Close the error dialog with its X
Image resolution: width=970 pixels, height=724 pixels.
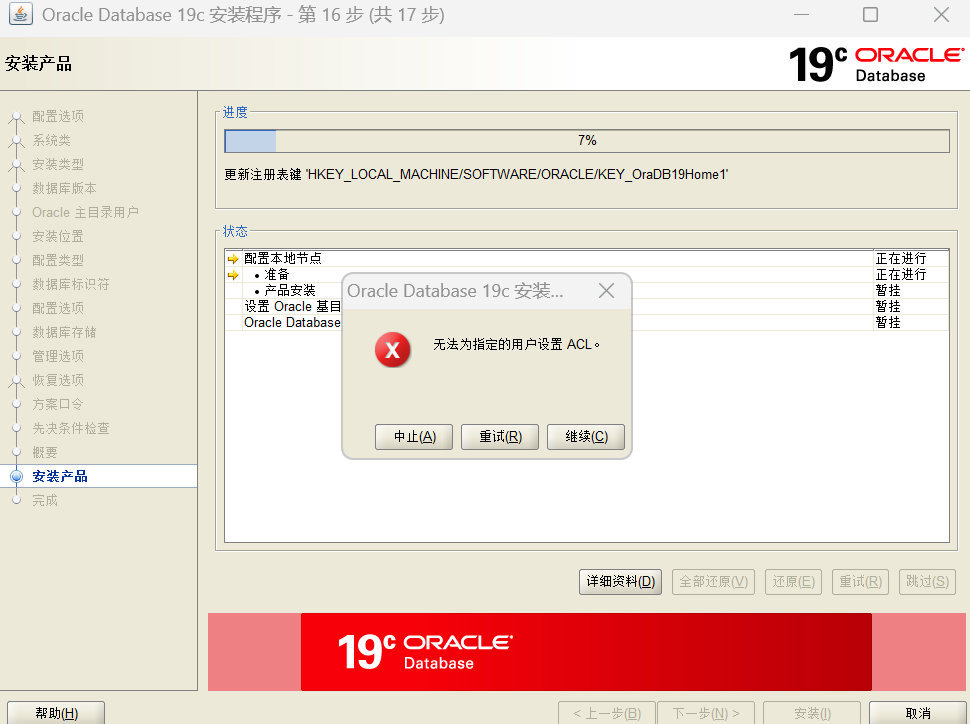(x=606, y=290)
